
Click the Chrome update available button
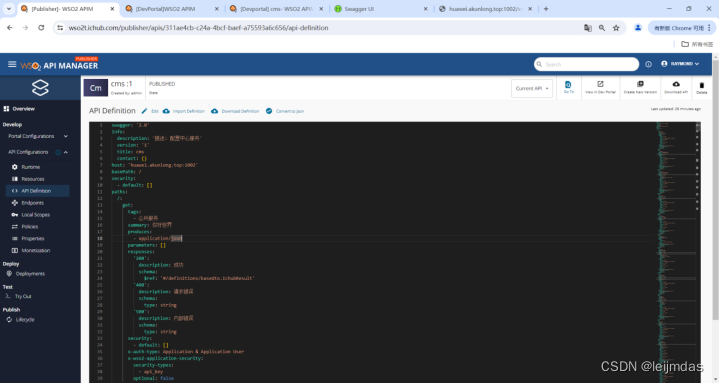(x=681, y=28)
